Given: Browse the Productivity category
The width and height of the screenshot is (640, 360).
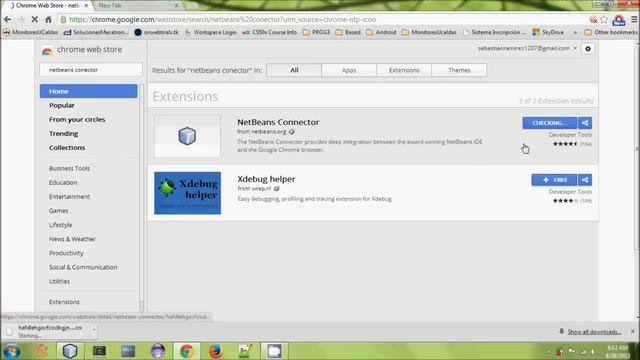Looking at the screenshot, I should [x=66, y=253].
